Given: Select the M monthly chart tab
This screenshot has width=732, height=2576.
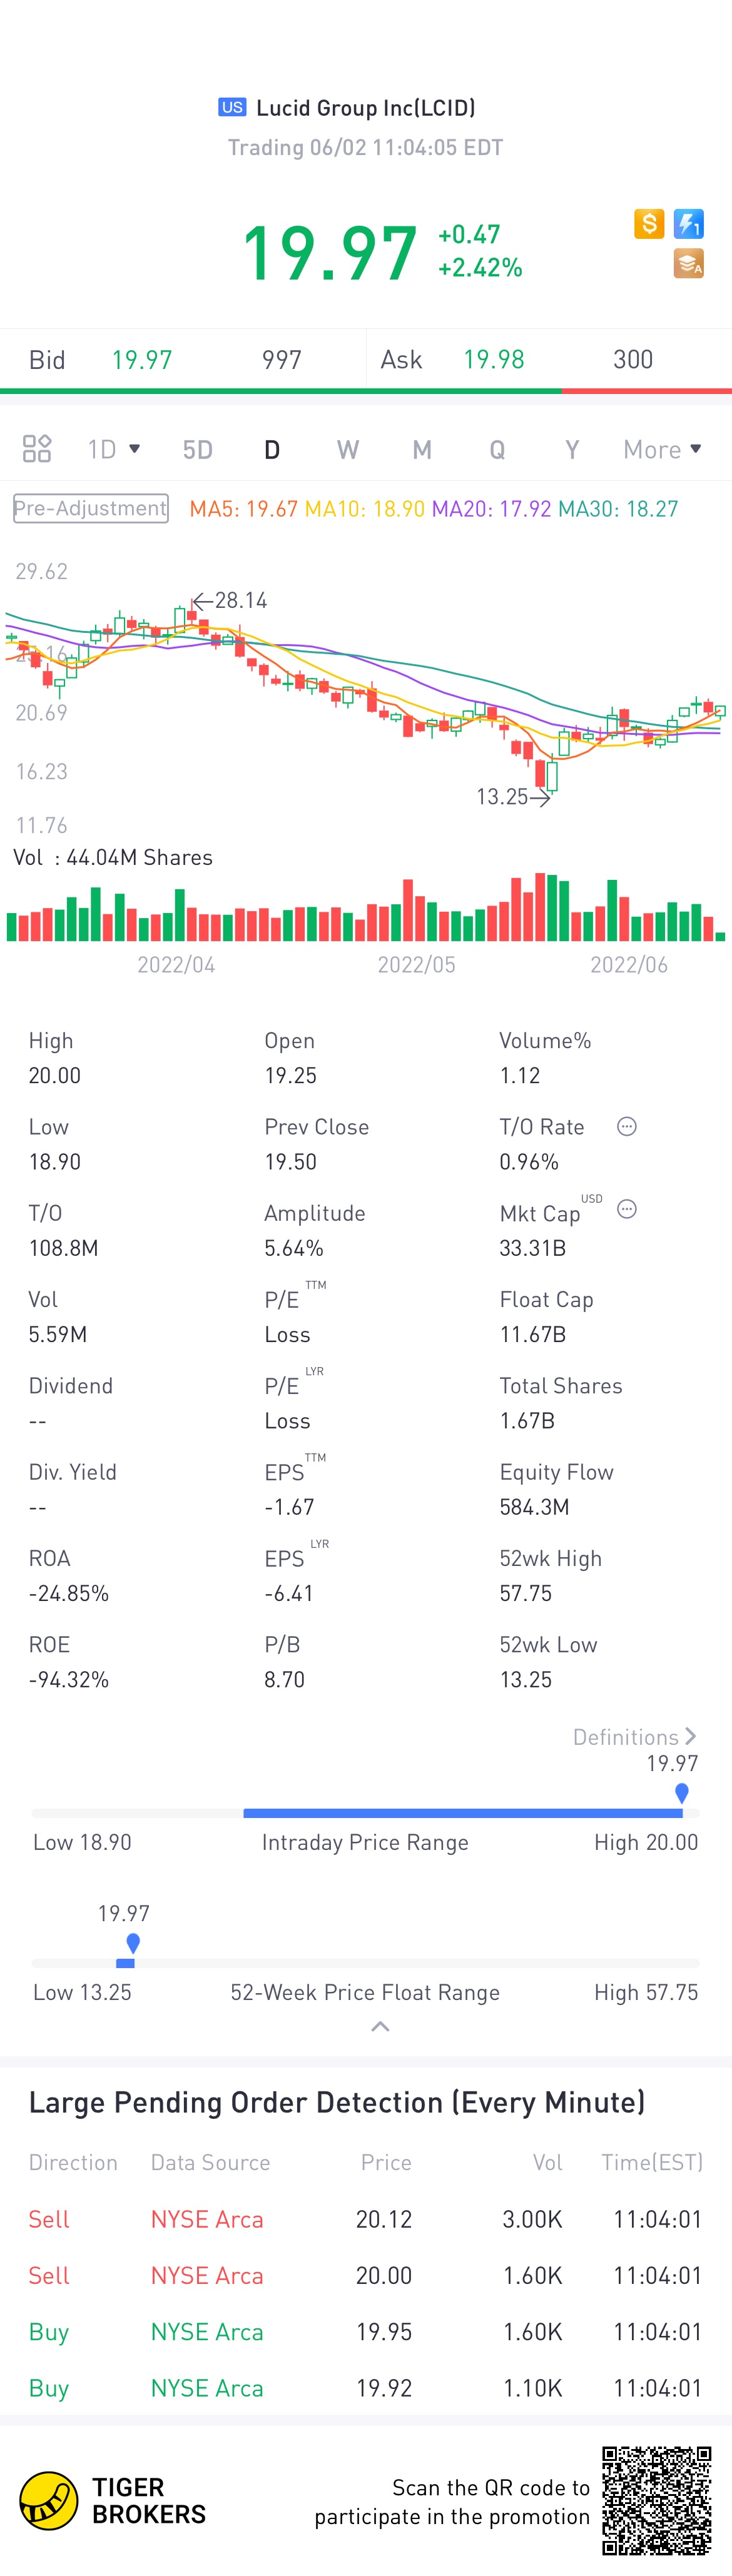Looking at the screenshot, I should [422, 449].
